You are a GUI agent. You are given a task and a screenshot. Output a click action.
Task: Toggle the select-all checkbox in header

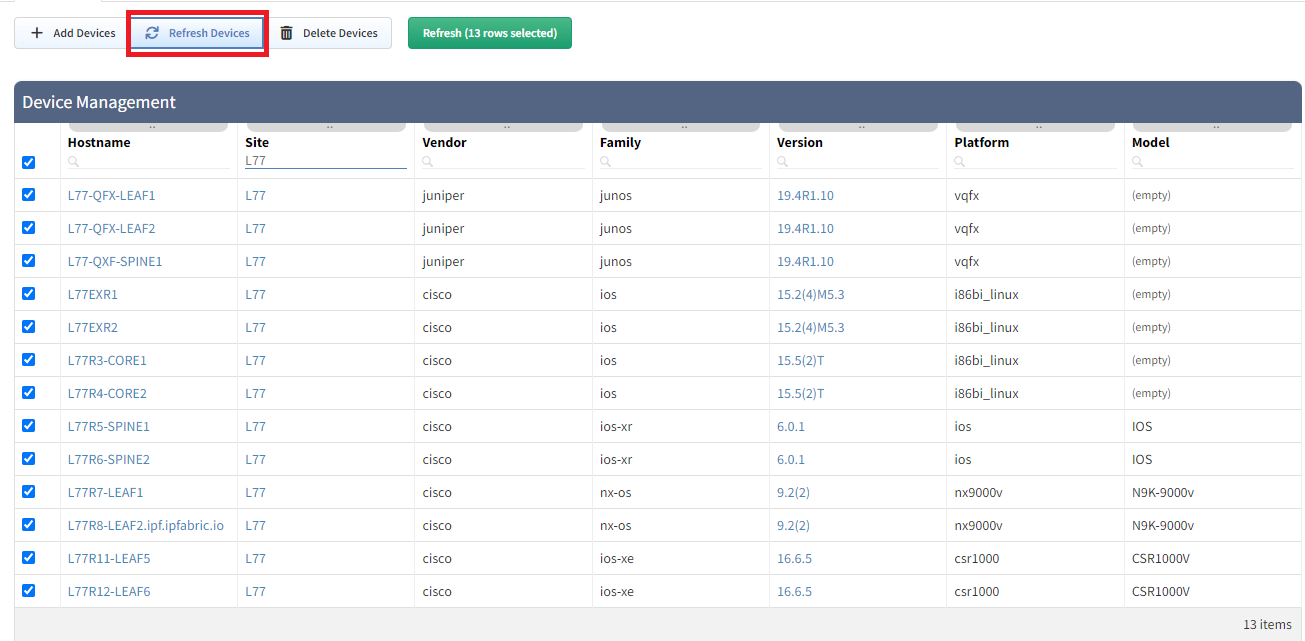tap(28, 162)
